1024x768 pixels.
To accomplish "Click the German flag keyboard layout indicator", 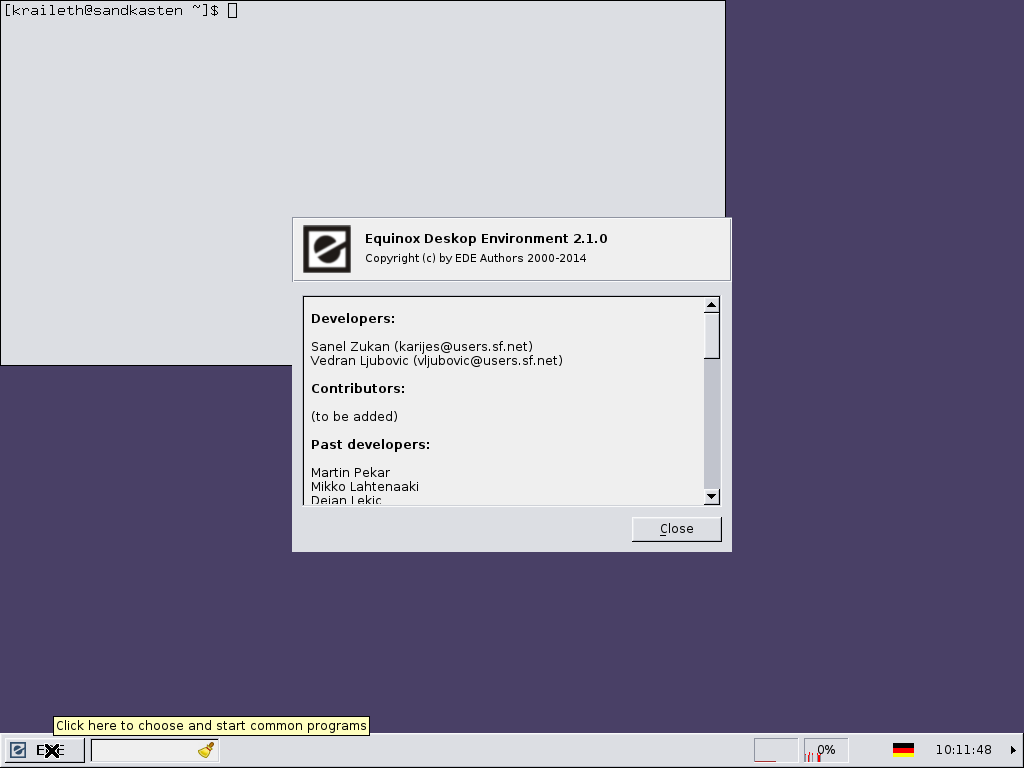I will pyautogui.click(x=903, y=750).
